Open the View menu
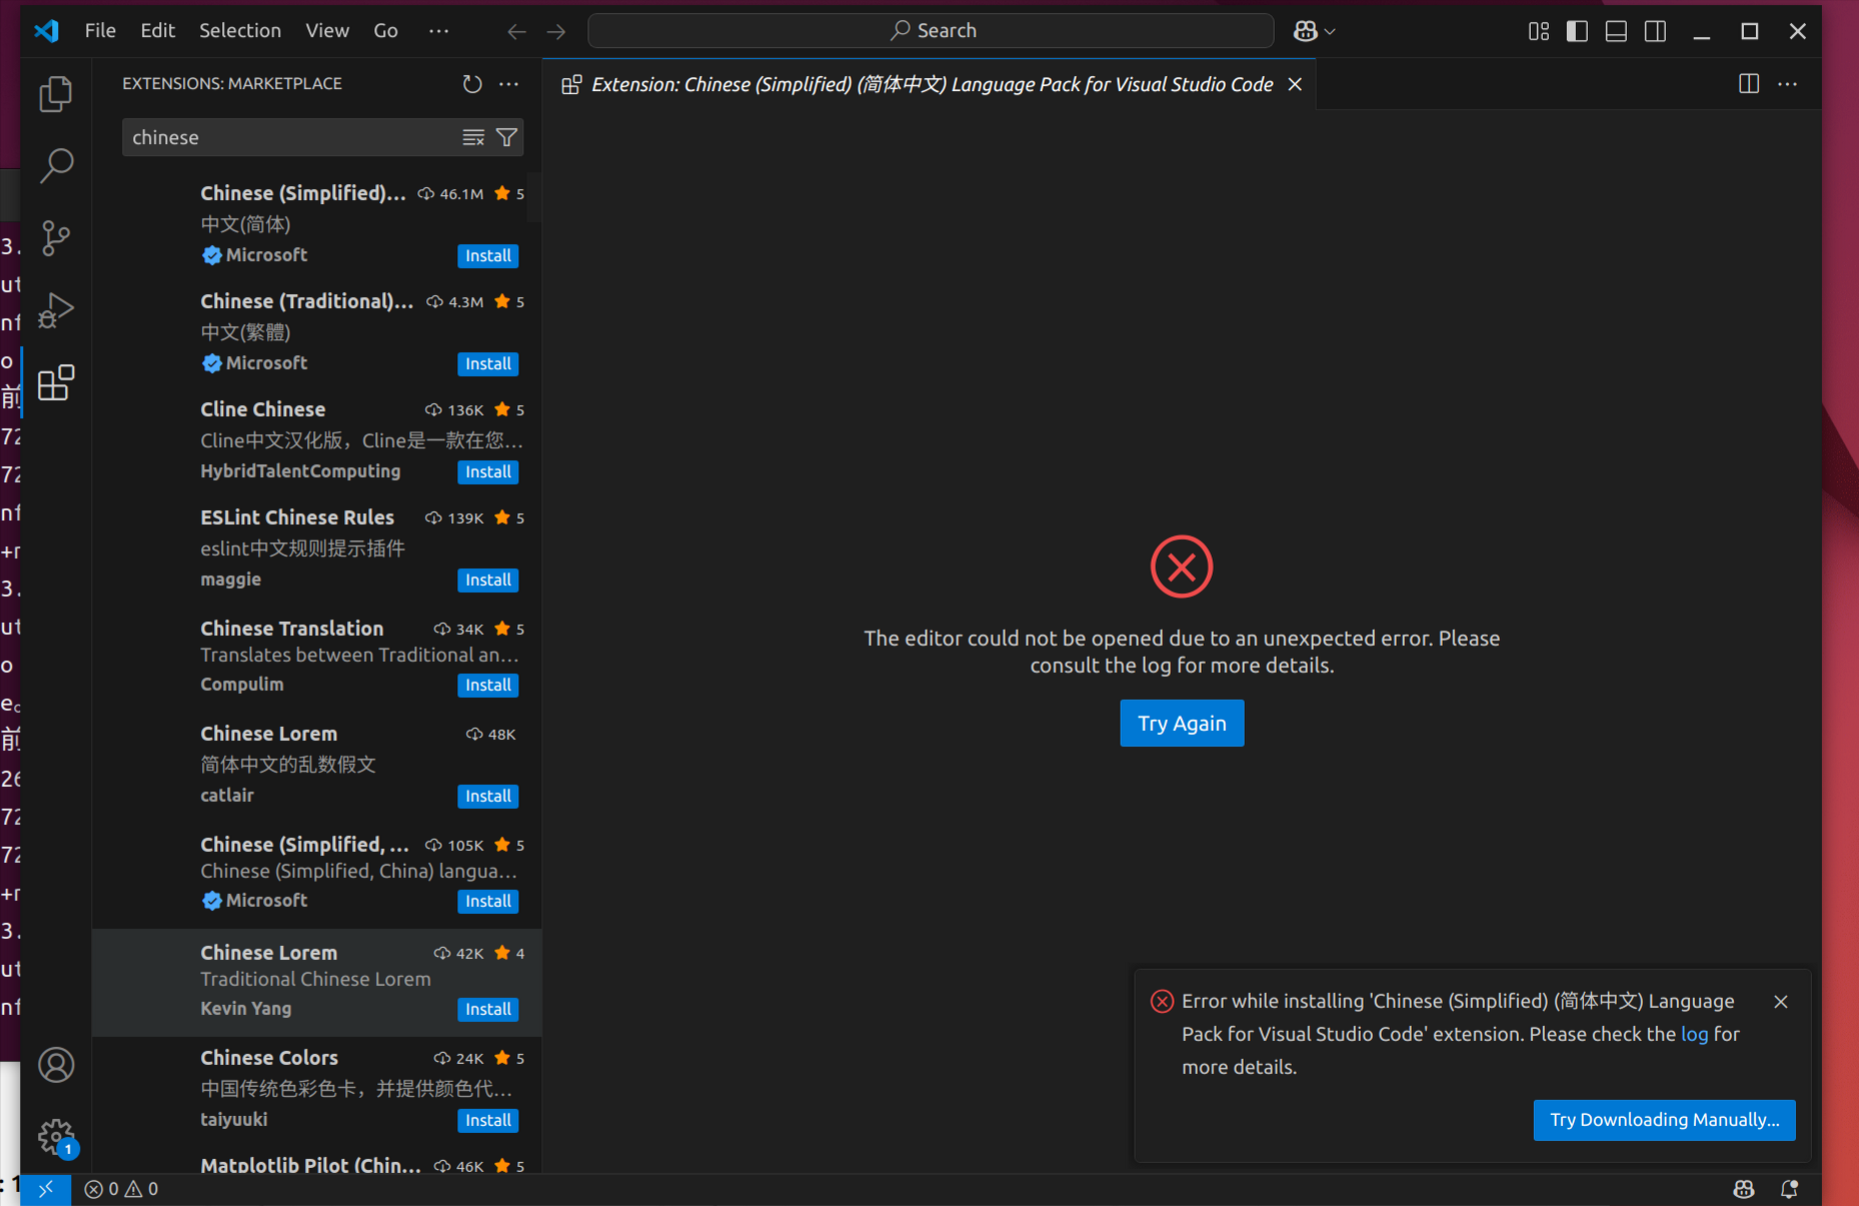 click(327, 31)
